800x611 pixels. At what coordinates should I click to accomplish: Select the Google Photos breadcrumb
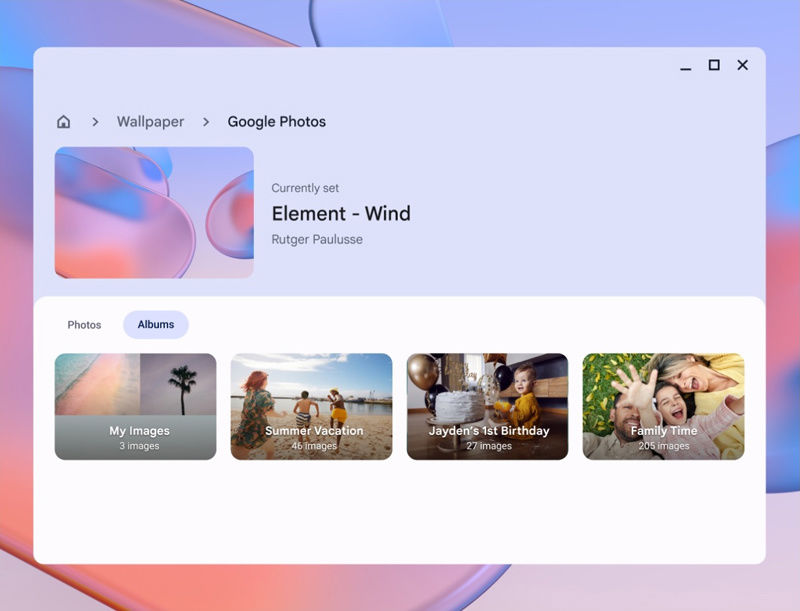[277, 121]
